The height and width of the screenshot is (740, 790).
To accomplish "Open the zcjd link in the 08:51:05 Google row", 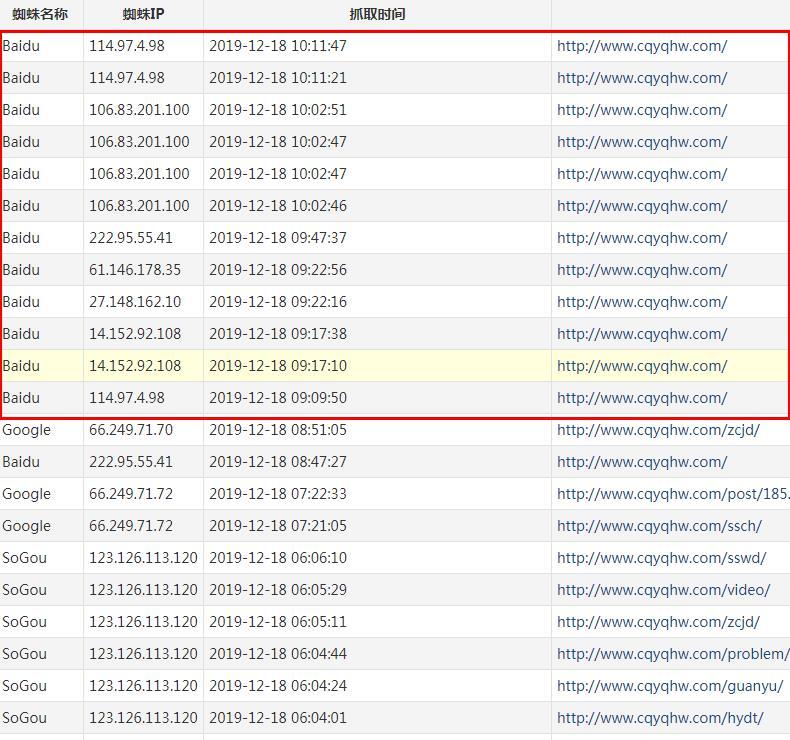I will click(x=658, y=430).
